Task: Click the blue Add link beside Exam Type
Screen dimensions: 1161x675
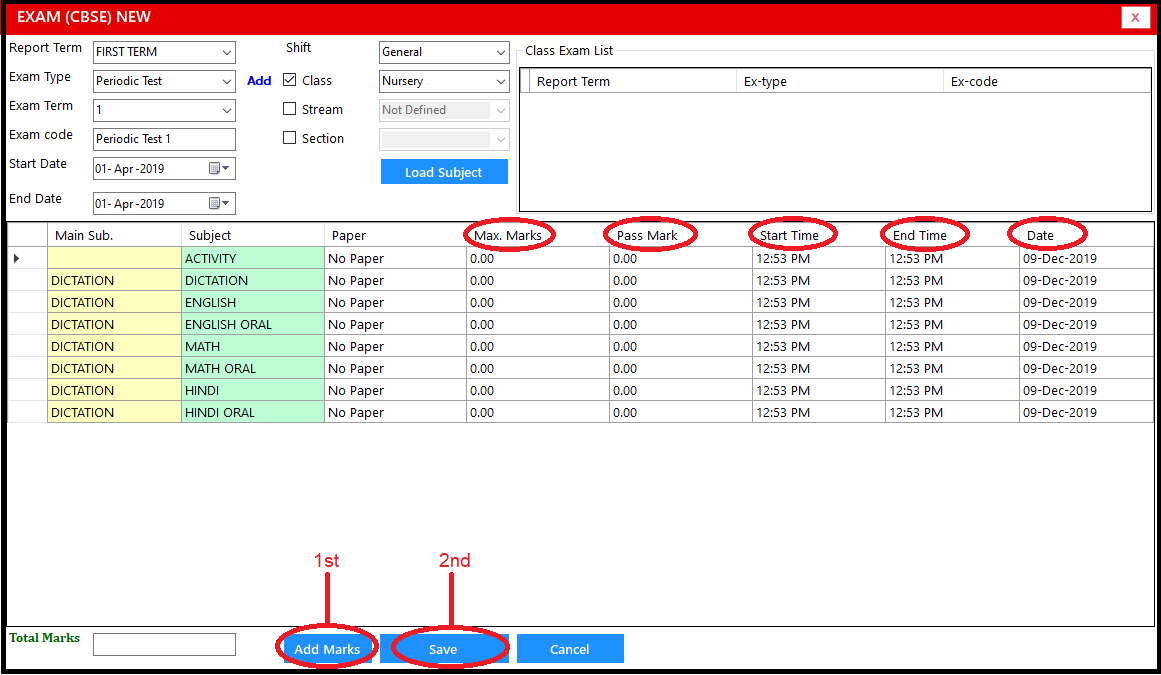Action: coord(259,81)
